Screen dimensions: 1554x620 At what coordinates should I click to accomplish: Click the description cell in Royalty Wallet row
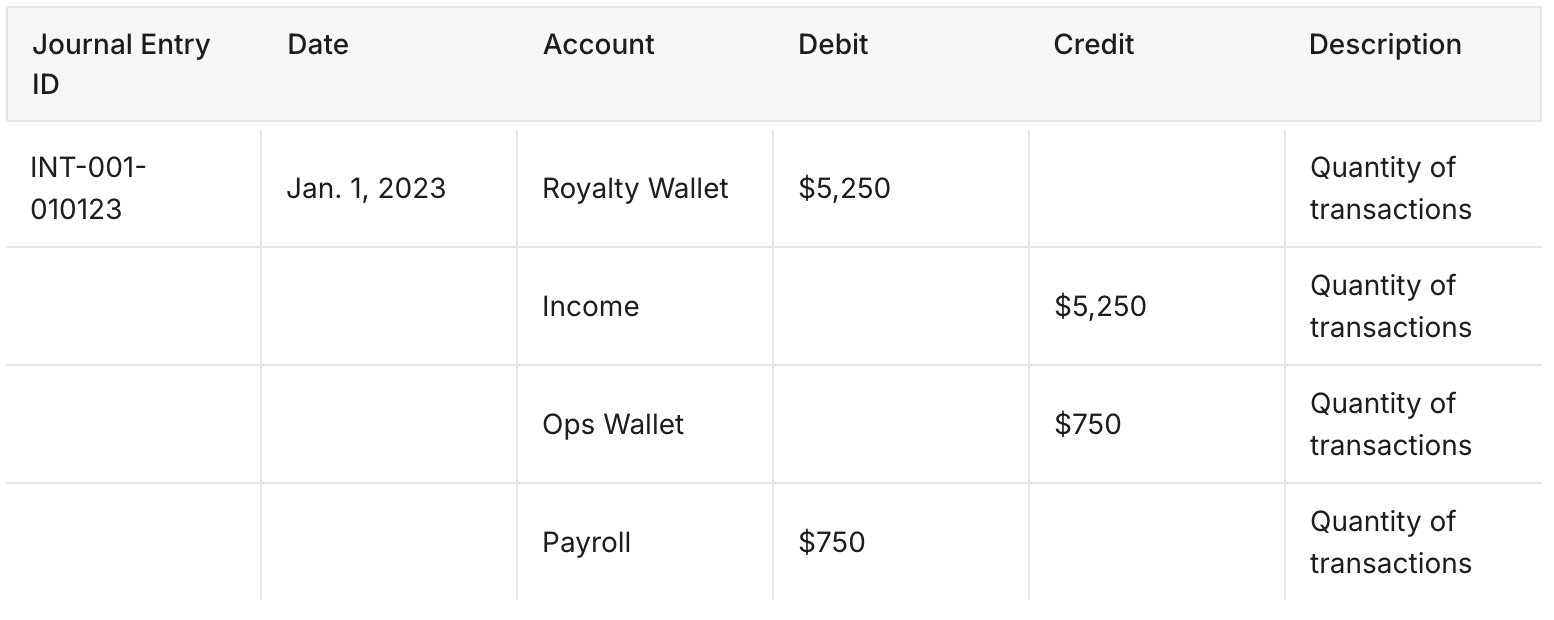click(x=1390, y=188)
